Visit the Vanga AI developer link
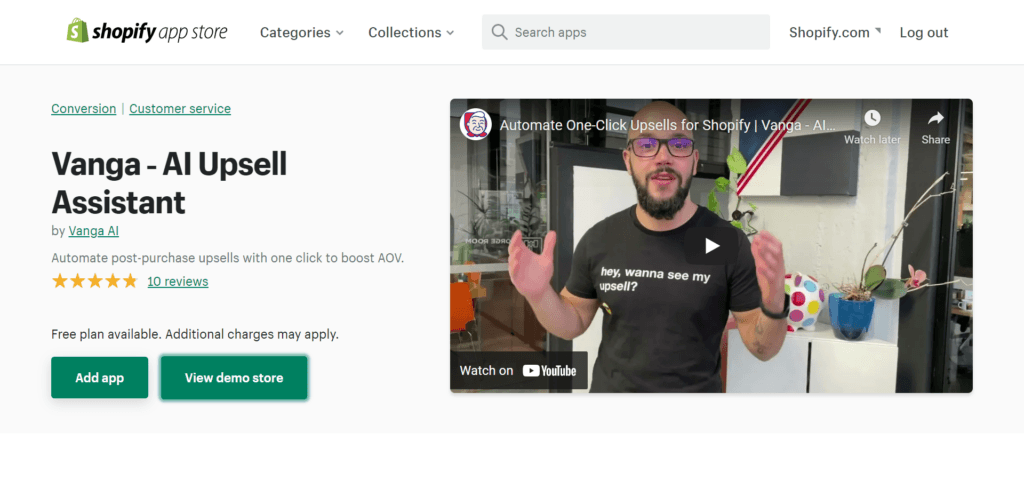Screen dimensions: 1024x481 click(93, 231)
